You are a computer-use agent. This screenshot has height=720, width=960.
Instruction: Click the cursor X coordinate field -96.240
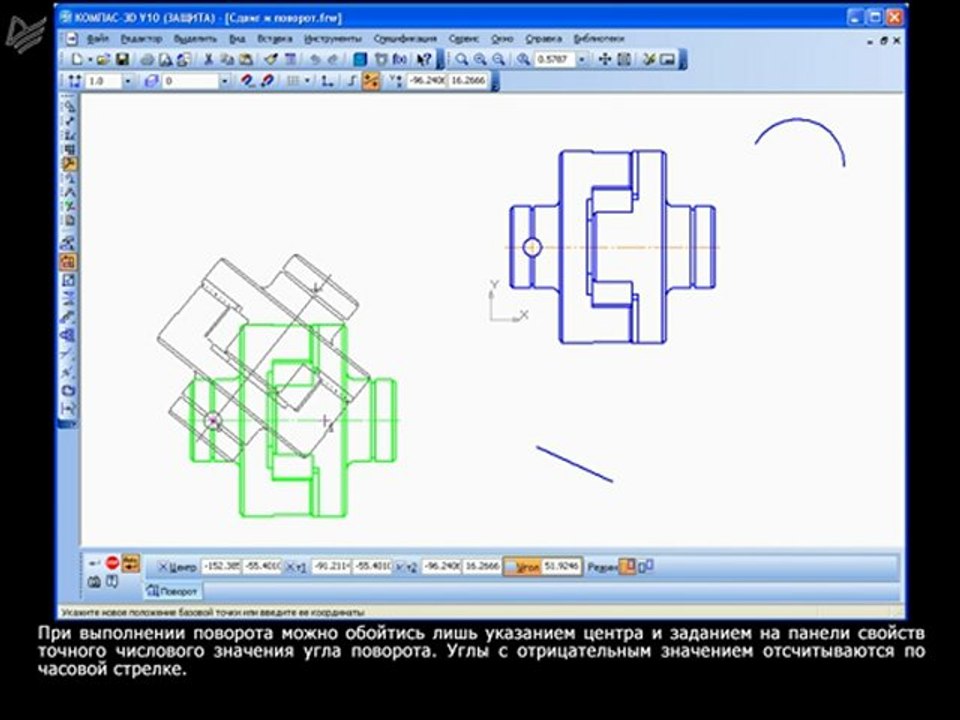click(427, 81)
